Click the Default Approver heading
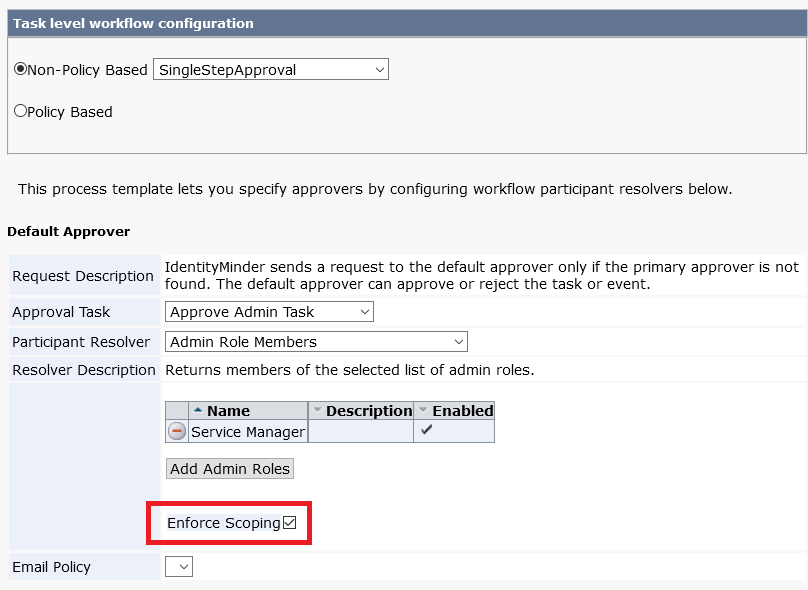Viewport: 808px width, 590px height. (68, 231)
